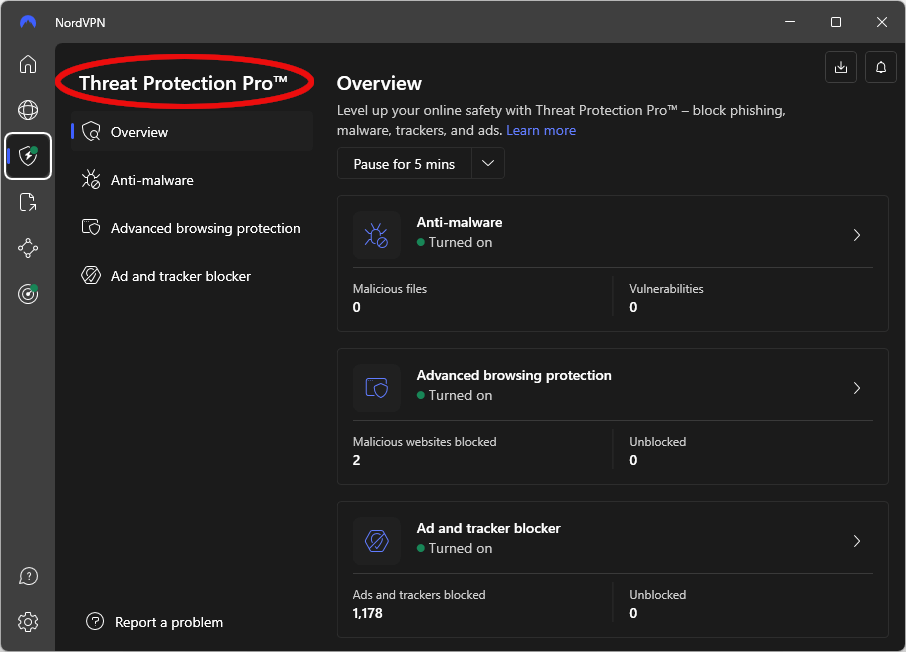Close the NordVPN window

coord(881,22)
